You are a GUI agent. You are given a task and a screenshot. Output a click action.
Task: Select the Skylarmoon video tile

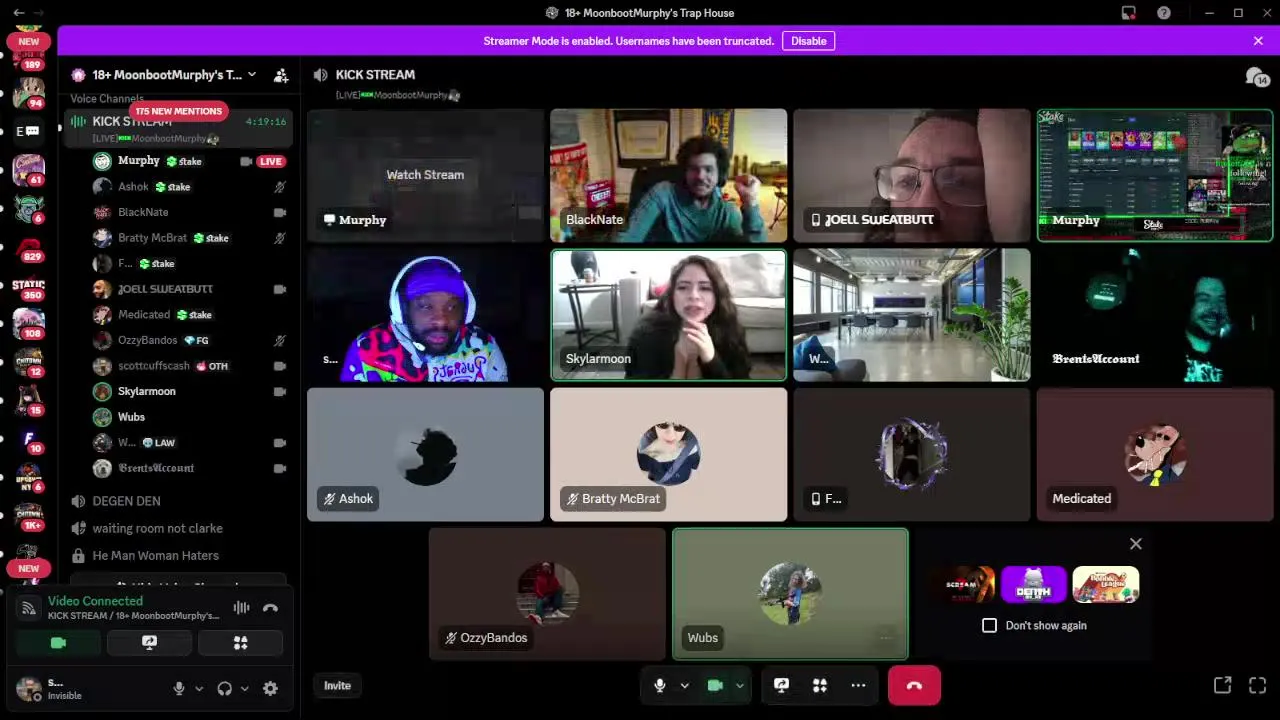point(668,315)
